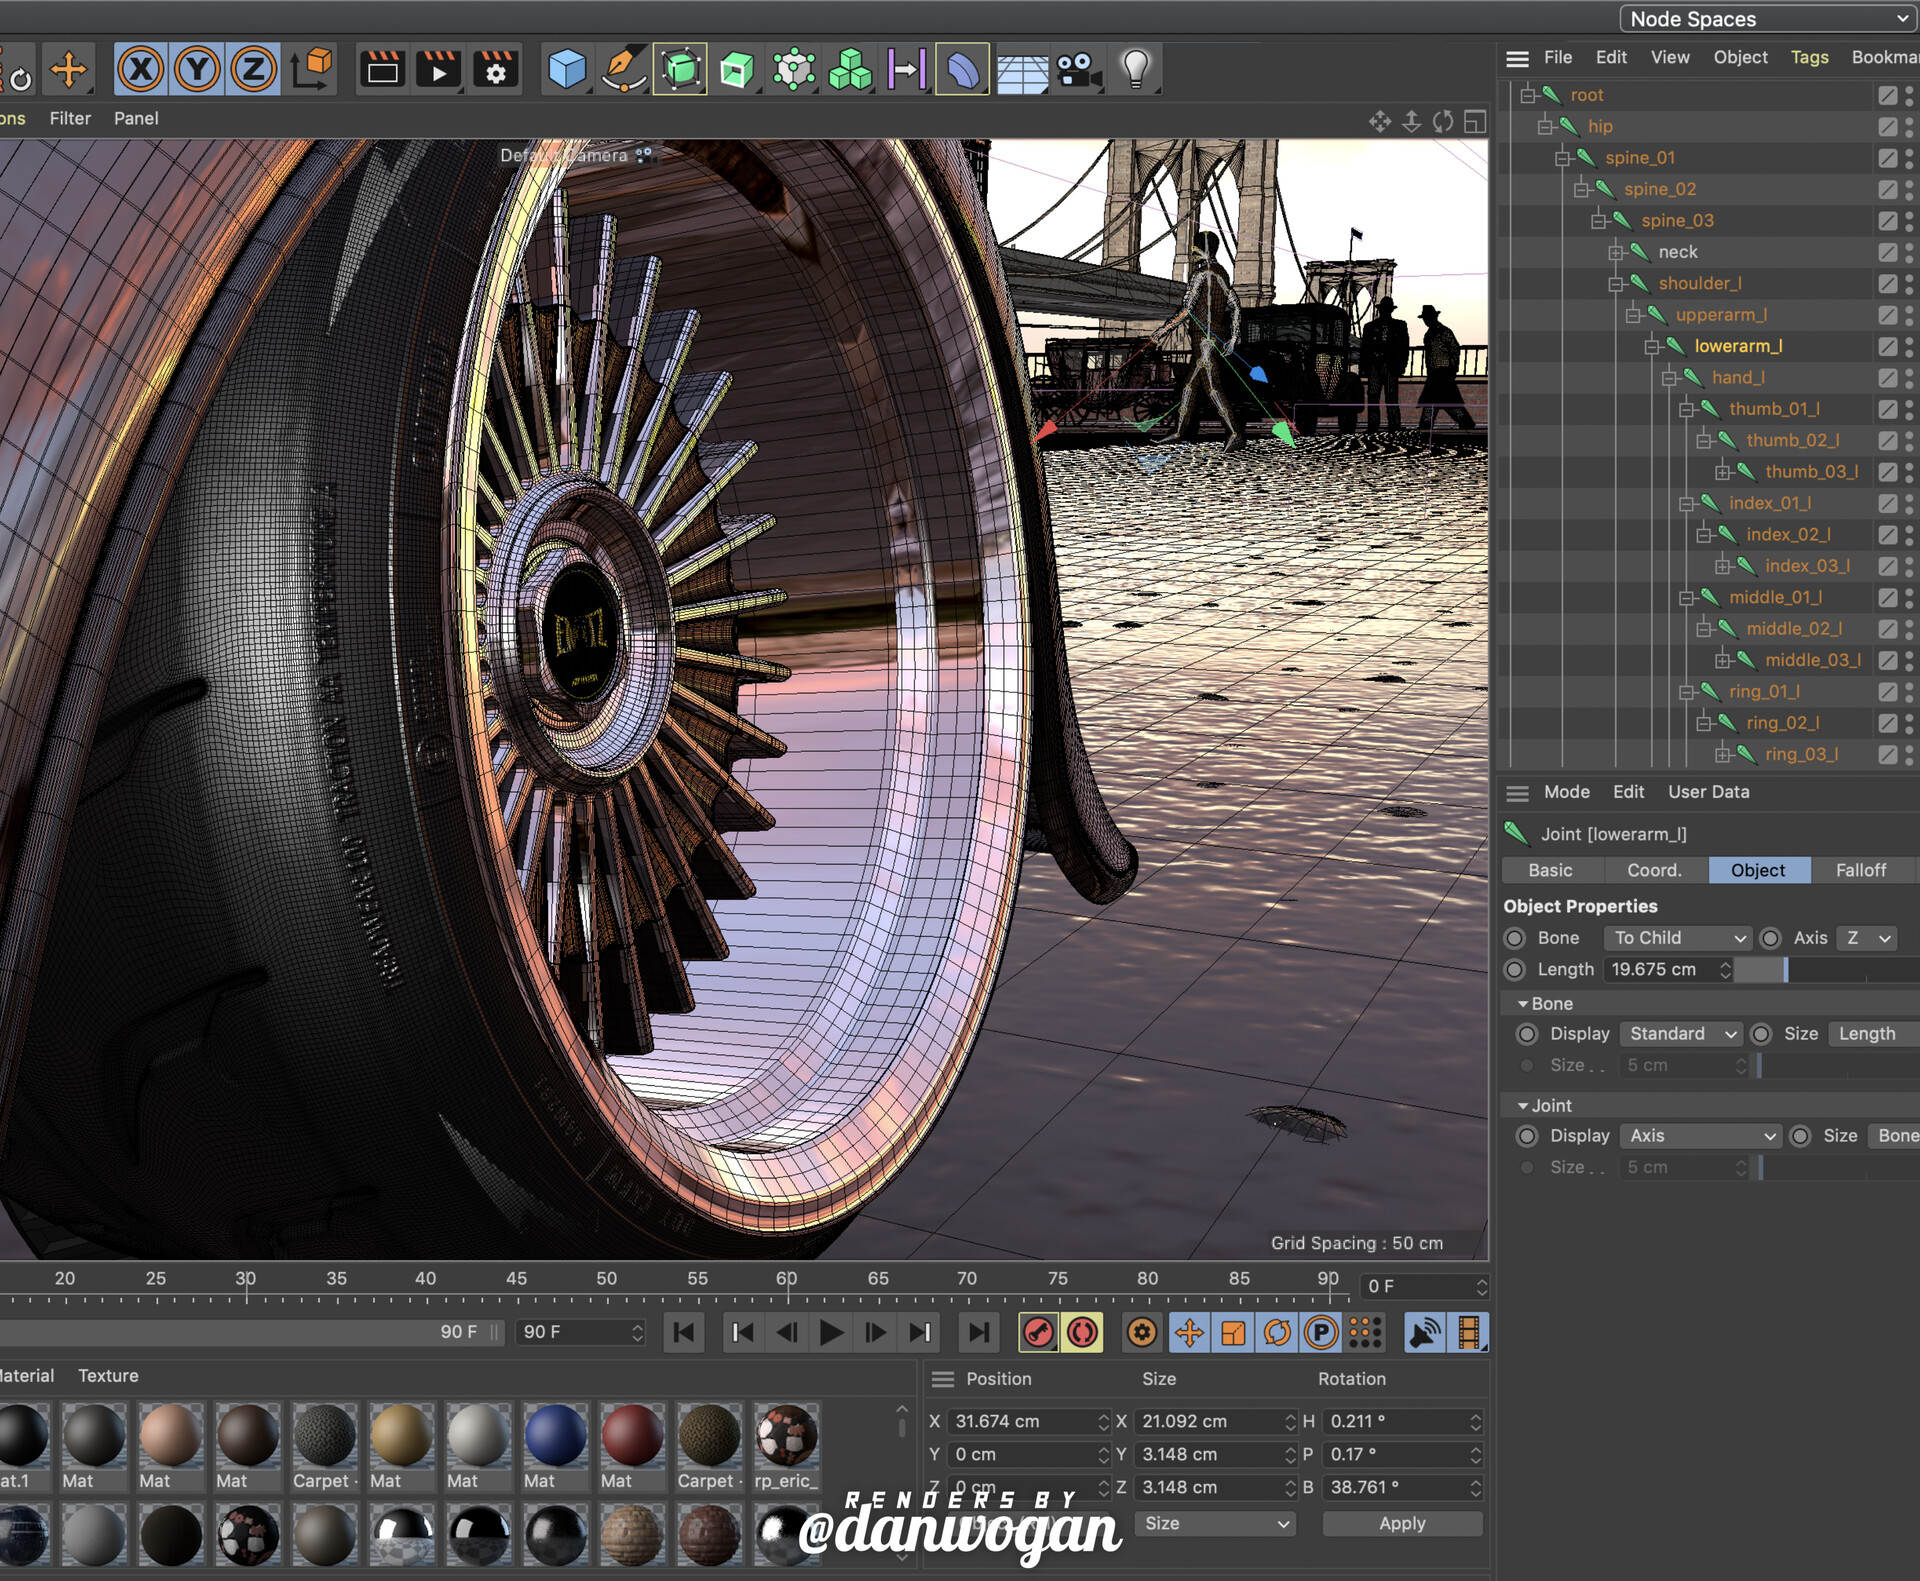Image resolution: width=1920 pixels, height=1581 pixels.
Task: Click the Camera object icon in toolbar
Action: click(1078, 70)
